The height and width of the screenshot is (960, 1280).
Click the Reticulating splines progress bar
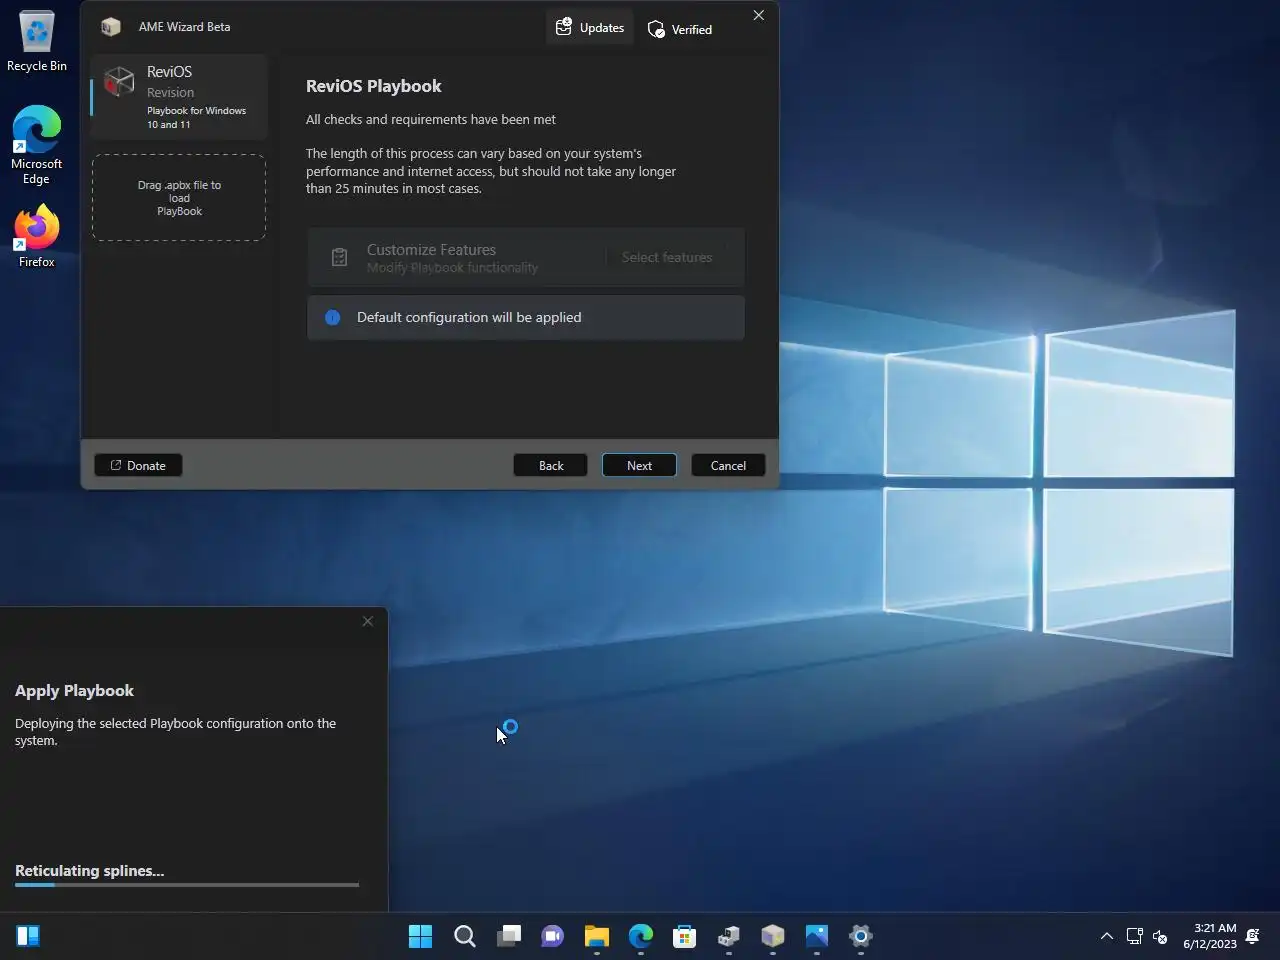[187, 884]
